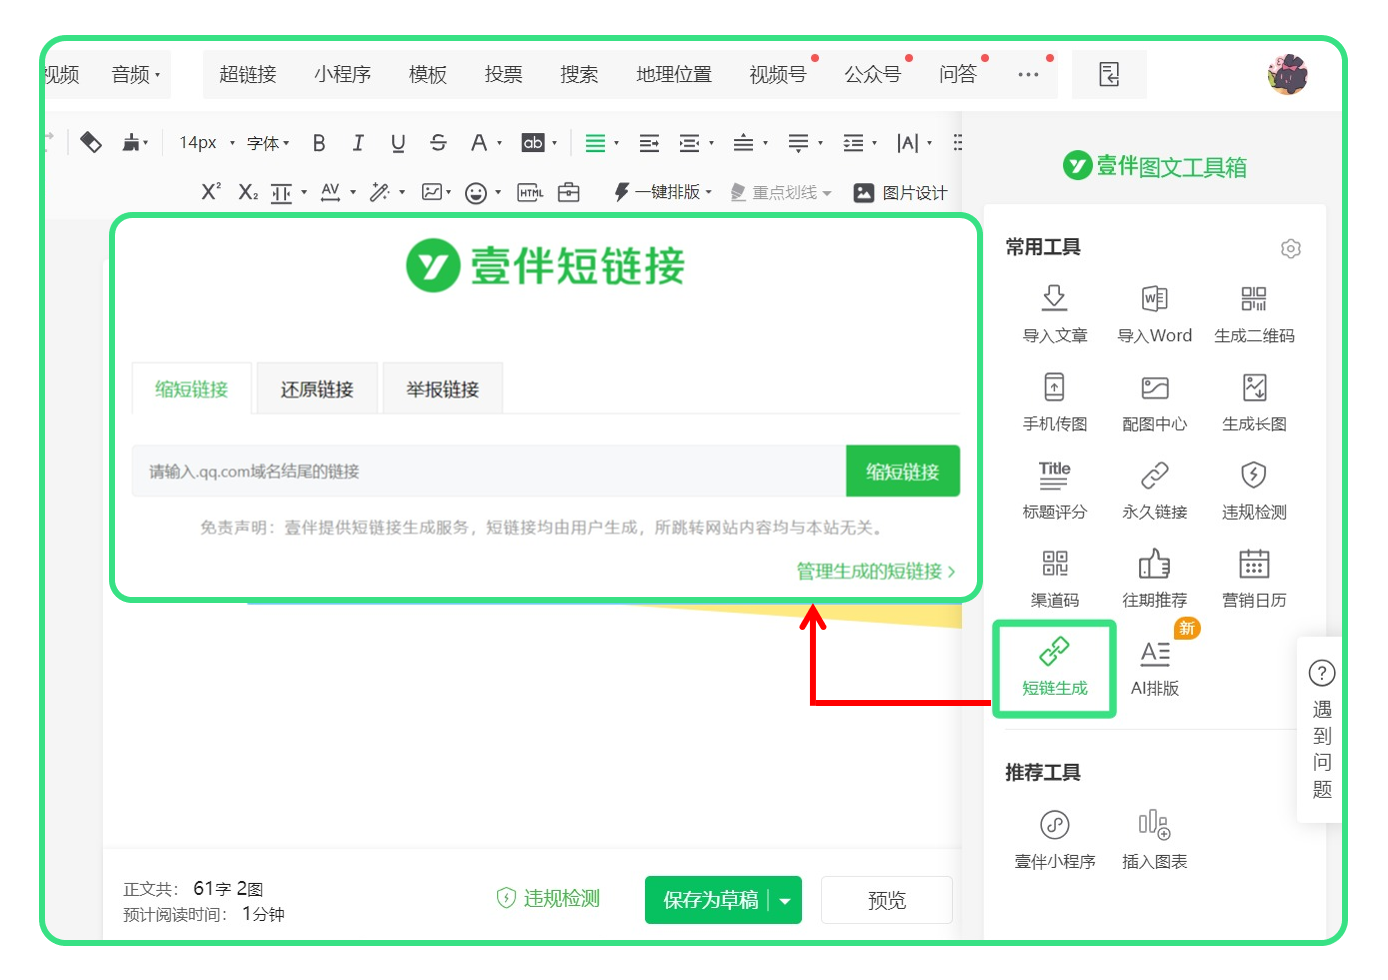Toggle italic formatting
The height and width of the screenshot is (980, 1388).
click(358, 143)
